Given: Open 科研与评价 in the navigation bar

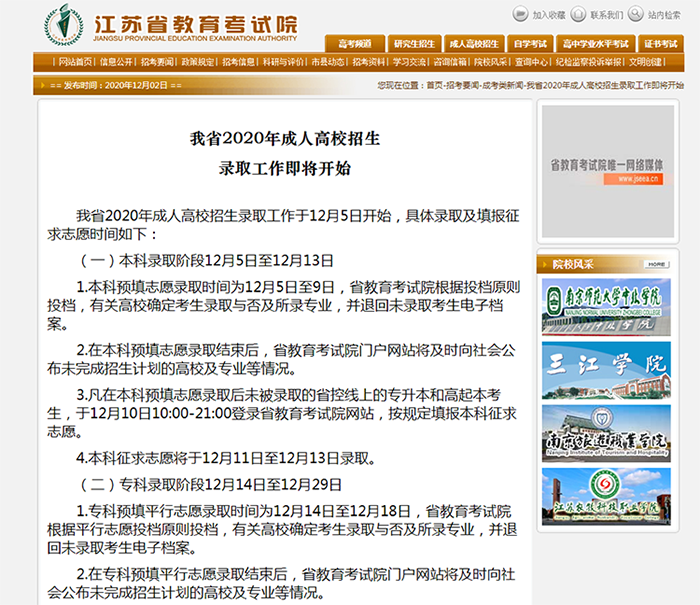Looking at the screenshot, I should click(283, 62).
